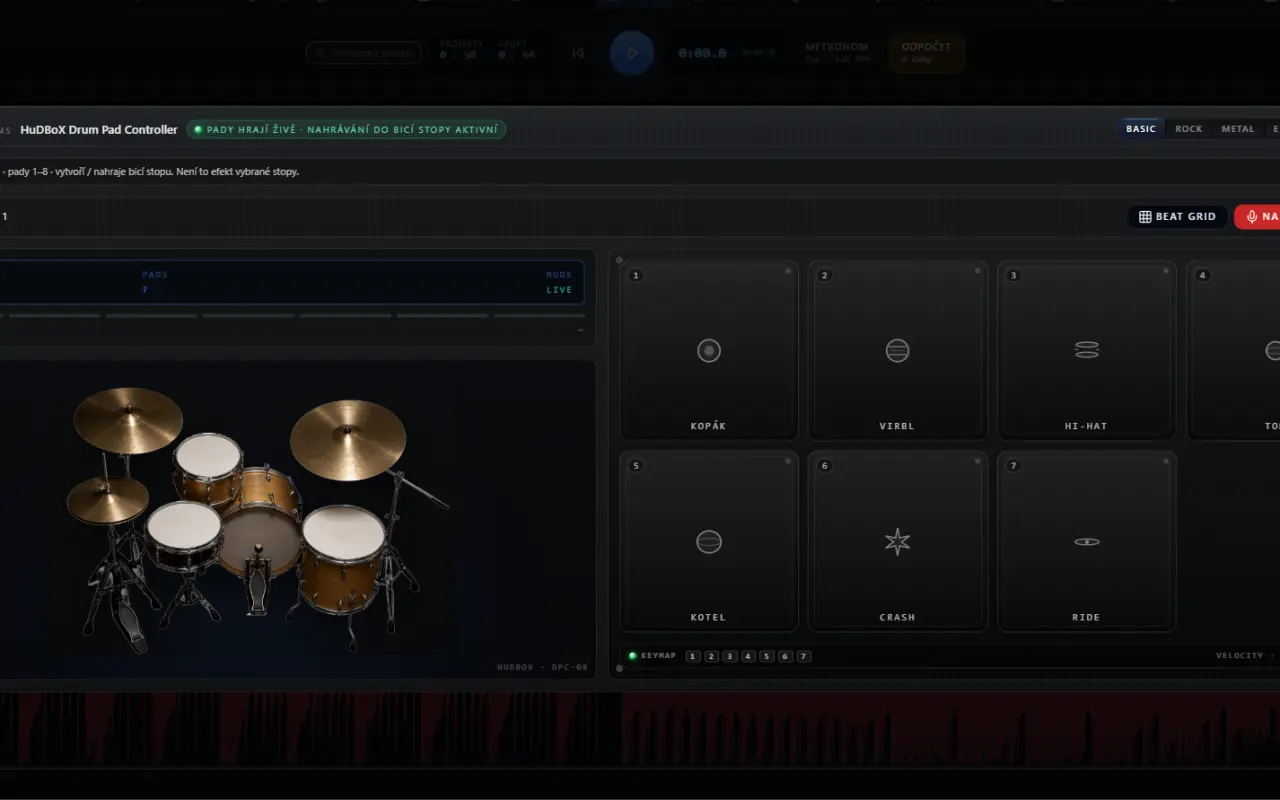Click the Velocity label in keymap bar
Image resolution: width=1280 pixels, height=800 pixels.
tap(1240, 656)
